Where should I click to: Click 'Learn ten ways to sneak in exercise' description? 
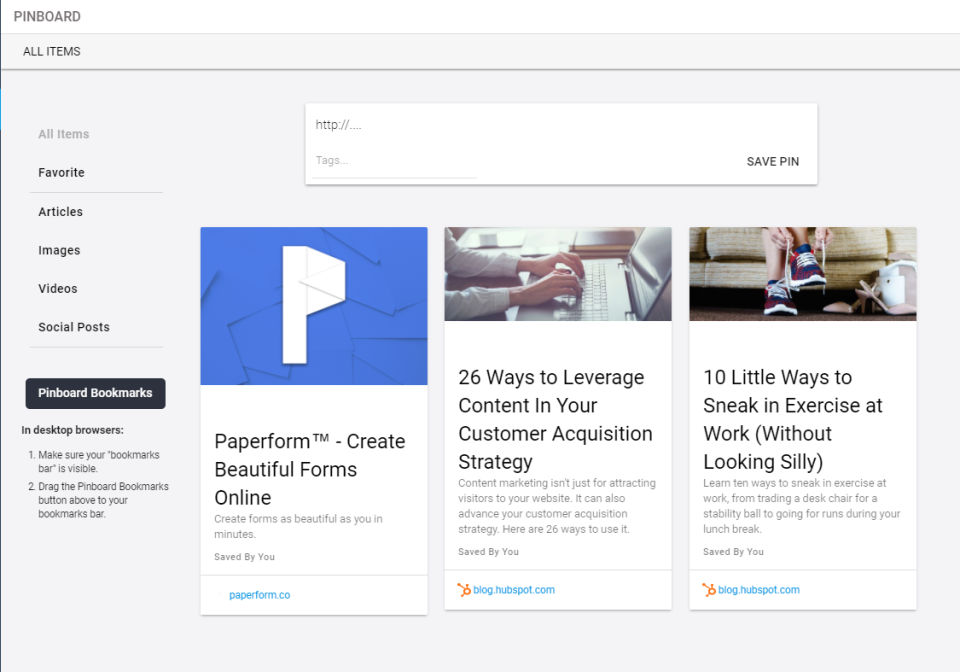point(801,506)
